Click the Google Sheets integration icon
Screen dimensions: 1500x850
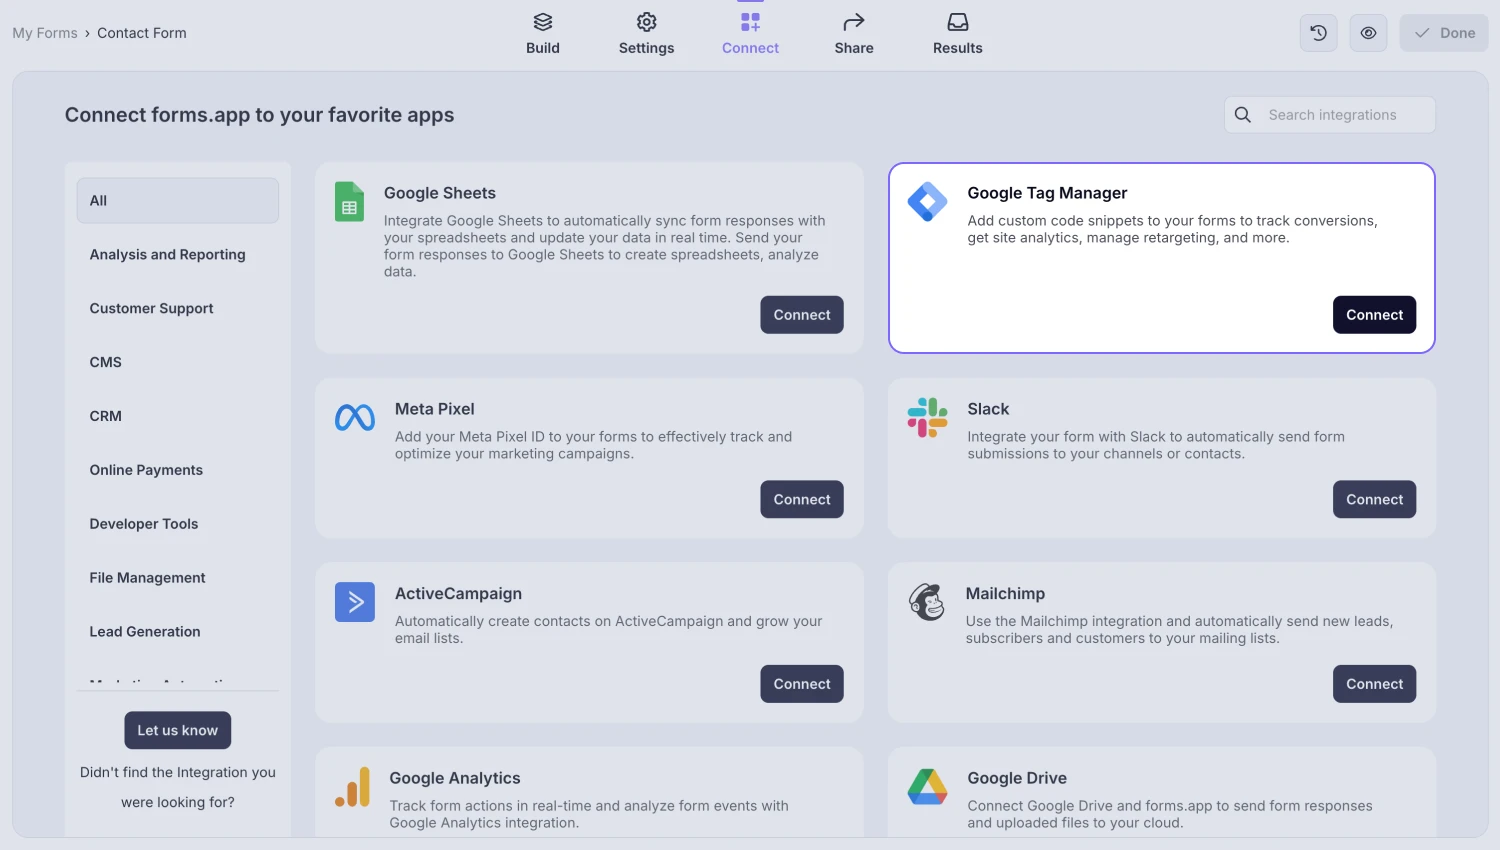[349, 202]
